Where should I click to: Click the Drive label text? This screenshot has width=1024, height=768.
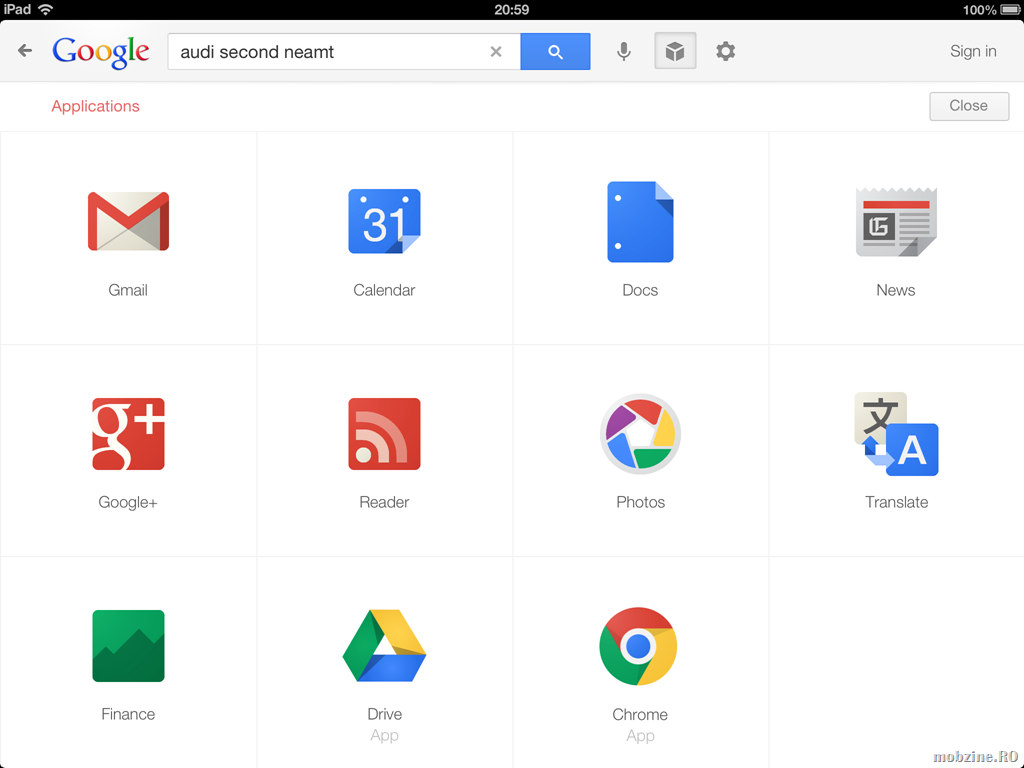point(385,714)
